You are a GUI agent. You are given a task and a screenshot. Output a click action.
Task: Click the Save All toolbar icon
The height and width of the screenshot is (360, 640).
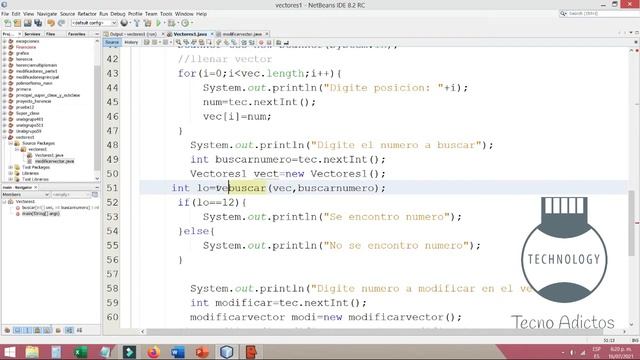[x=38, y=23]
